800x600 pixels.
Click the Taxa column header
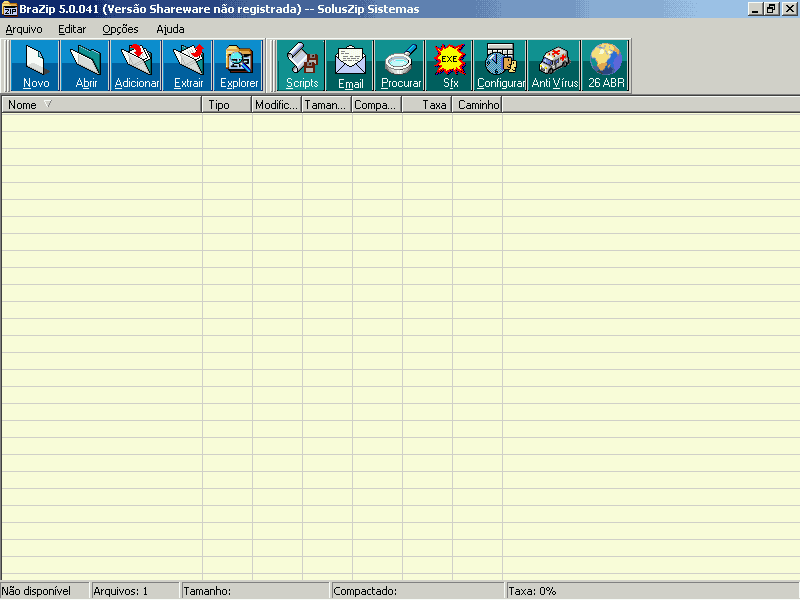click(x=427, y=104)
